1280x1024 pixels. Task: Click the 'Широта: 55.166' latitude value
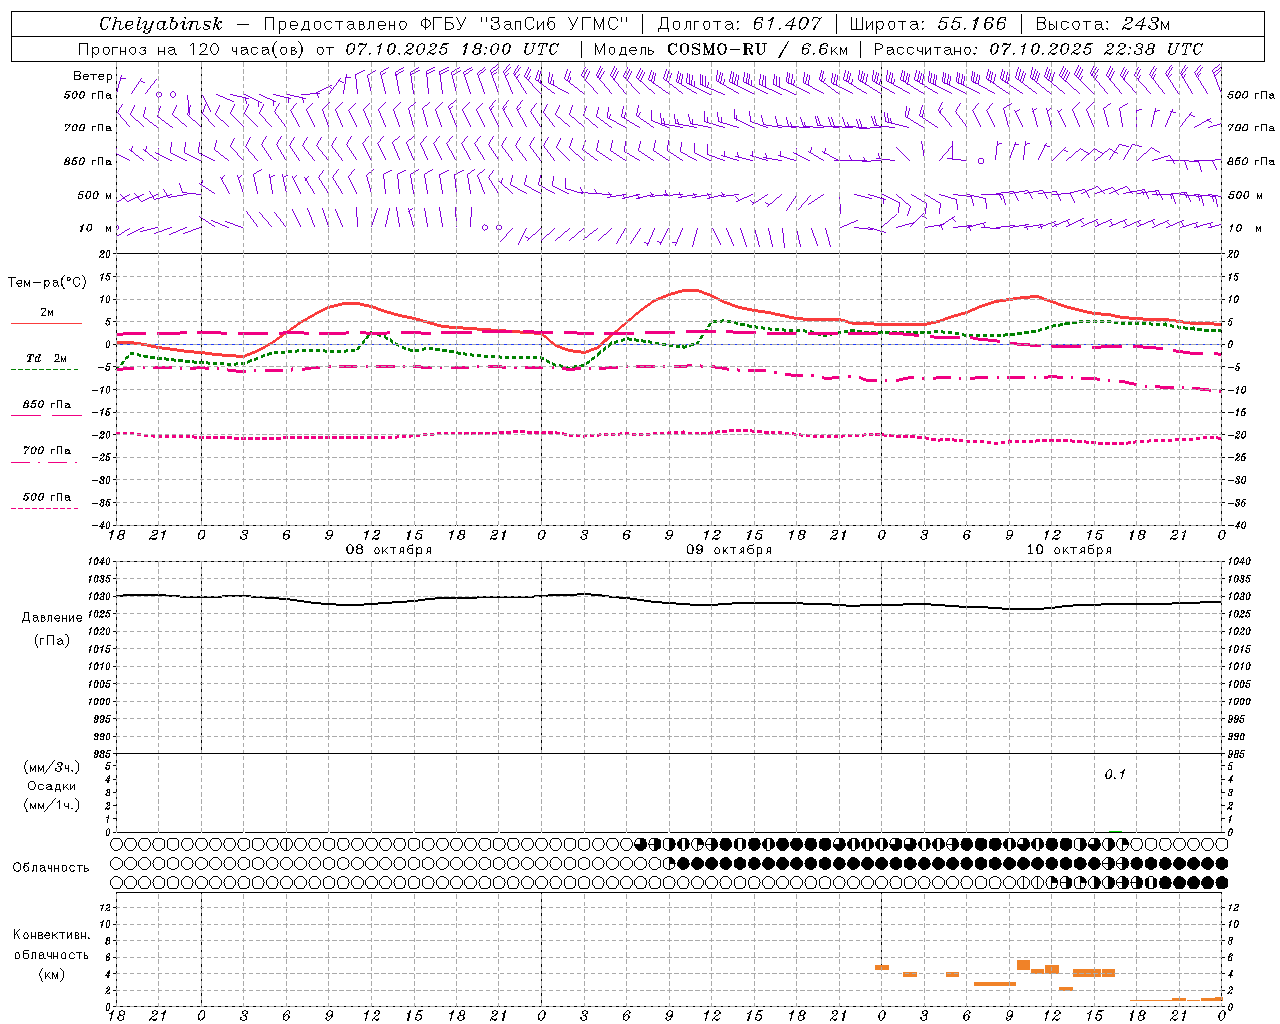coord(927,24)
